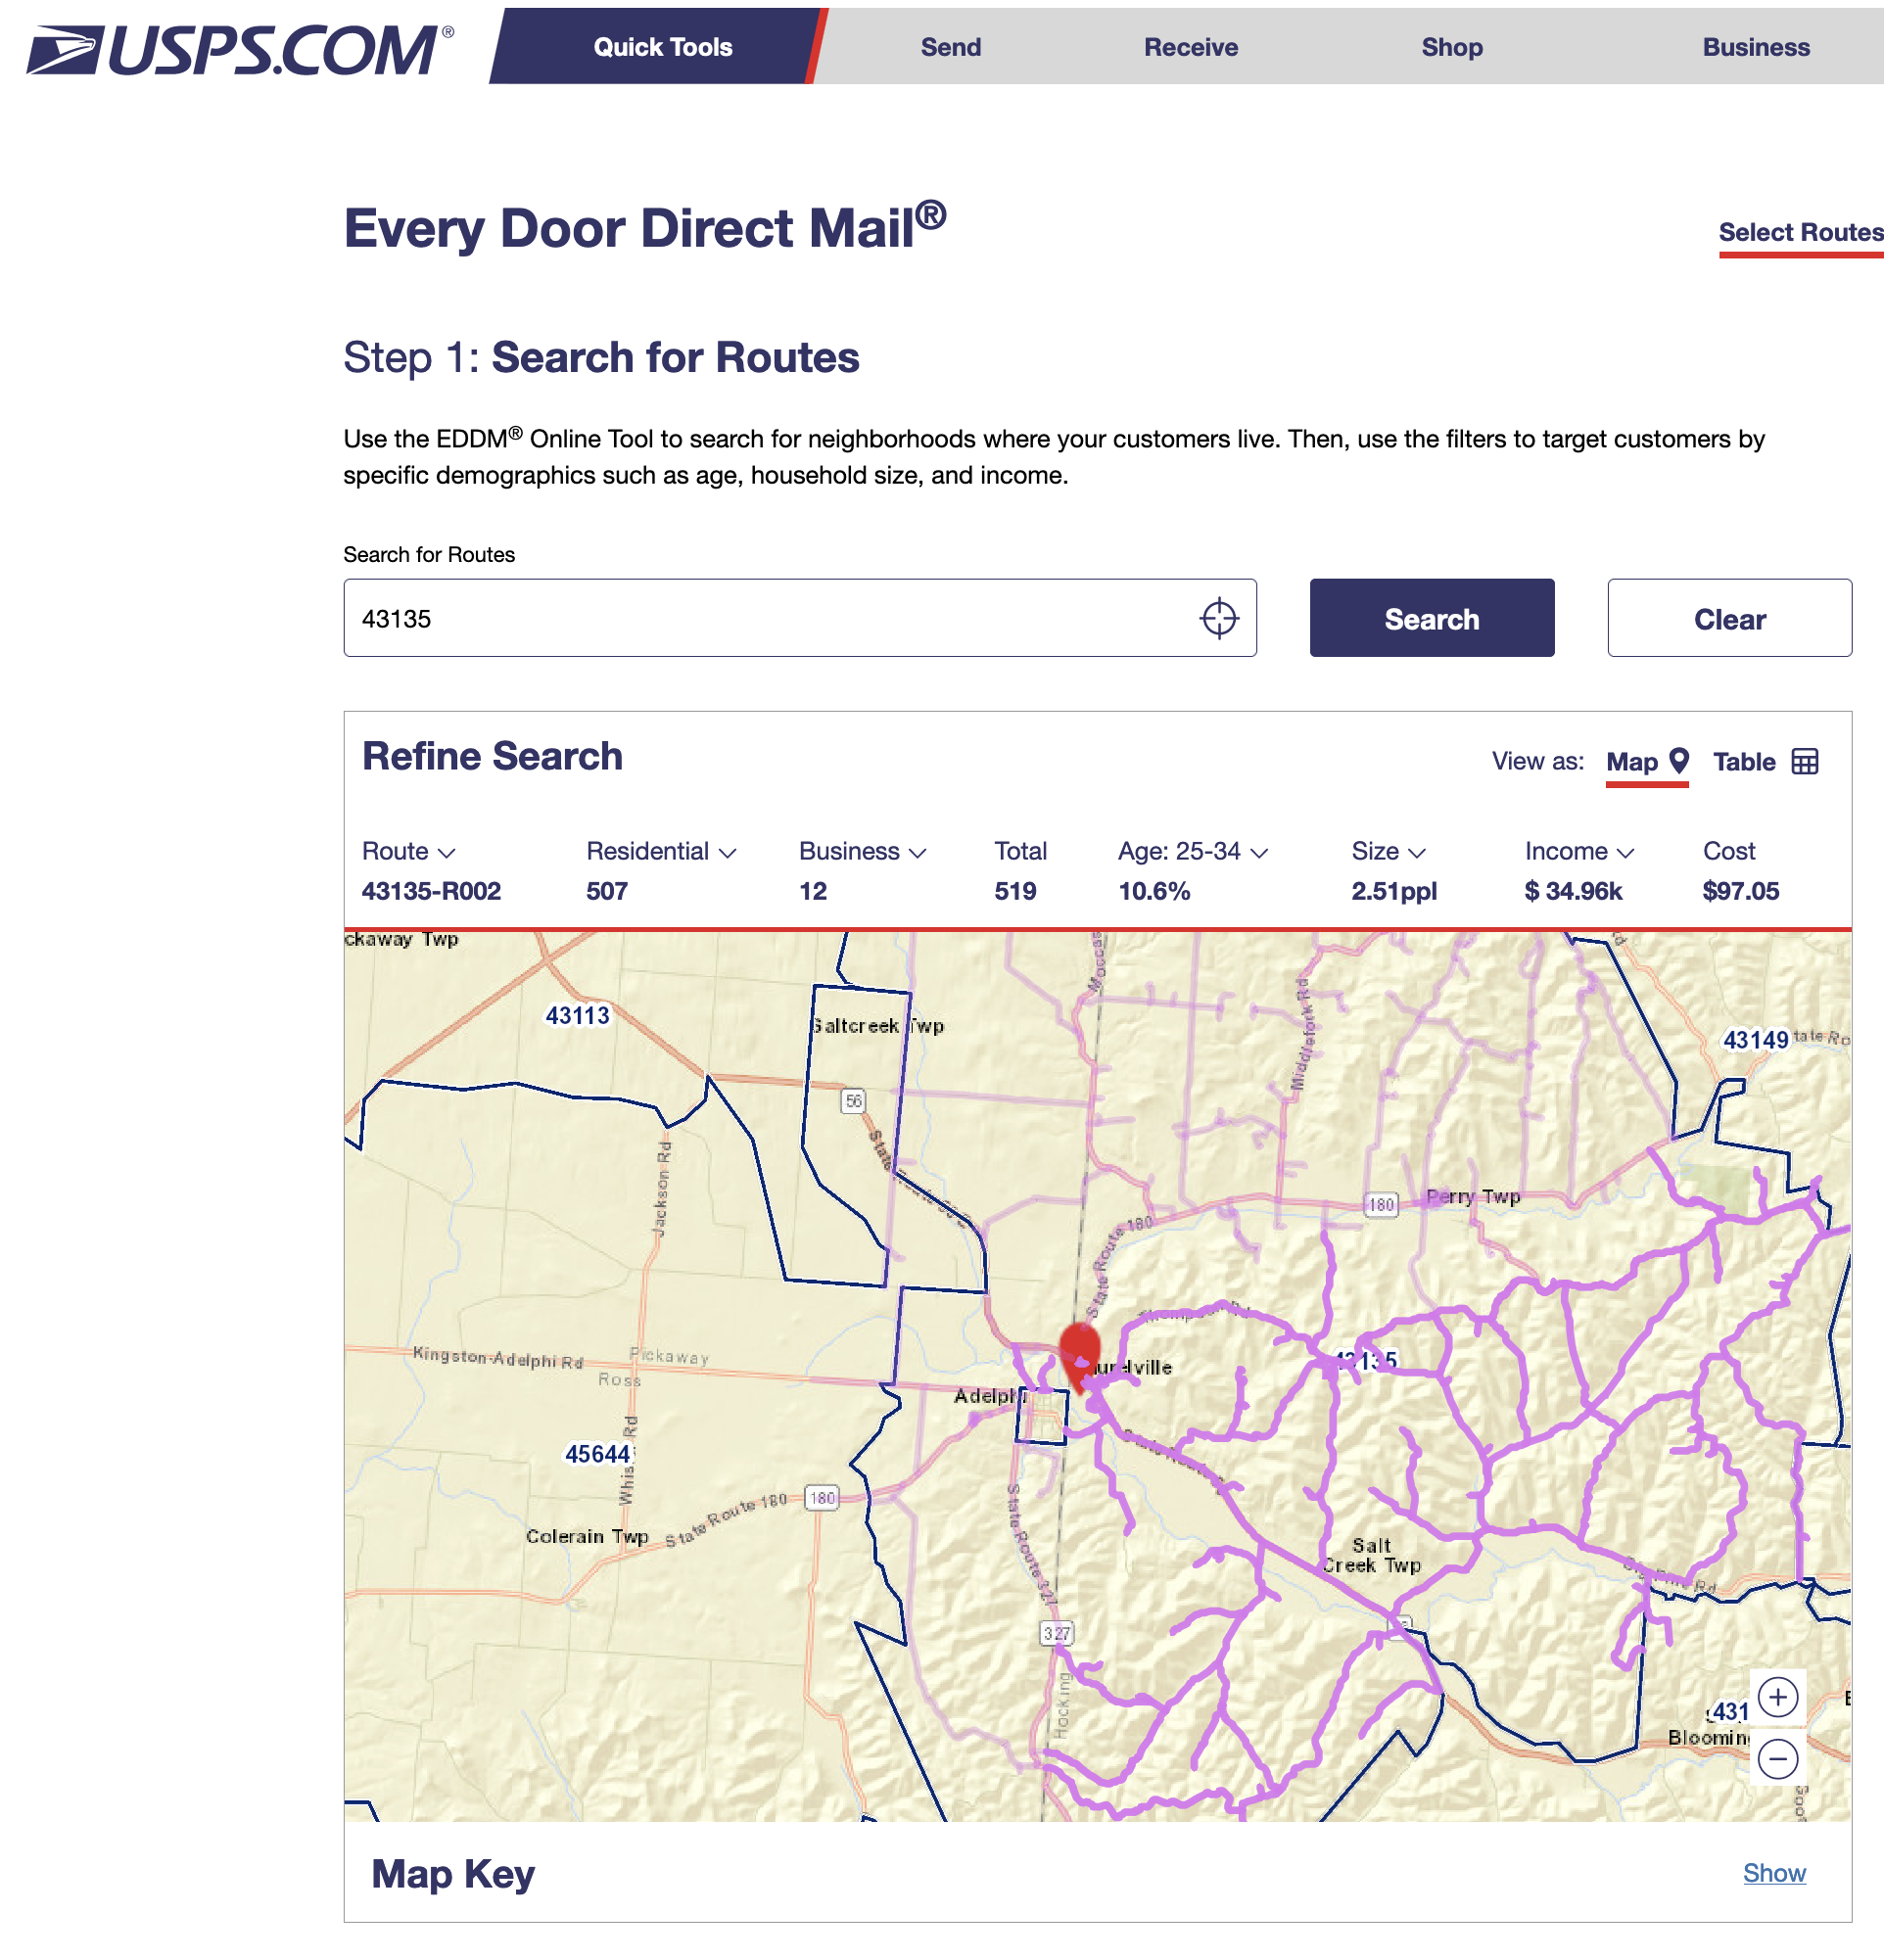This screenshot has height=1960, width=1884.
Task: Expand the Route sort dropdown
Action: click(408, 851)
